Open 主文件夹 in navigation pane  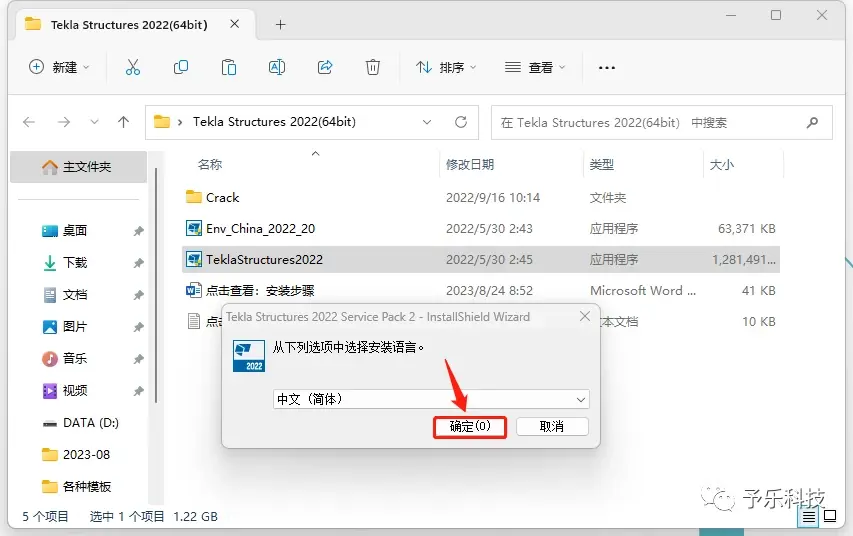[x=78, y=167]
